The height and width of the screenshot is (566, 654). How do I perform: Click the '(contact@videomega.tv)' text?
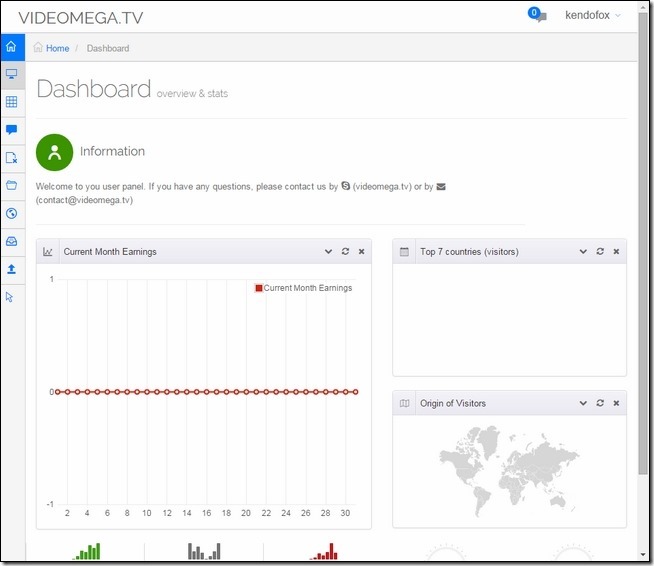point(84,200)
